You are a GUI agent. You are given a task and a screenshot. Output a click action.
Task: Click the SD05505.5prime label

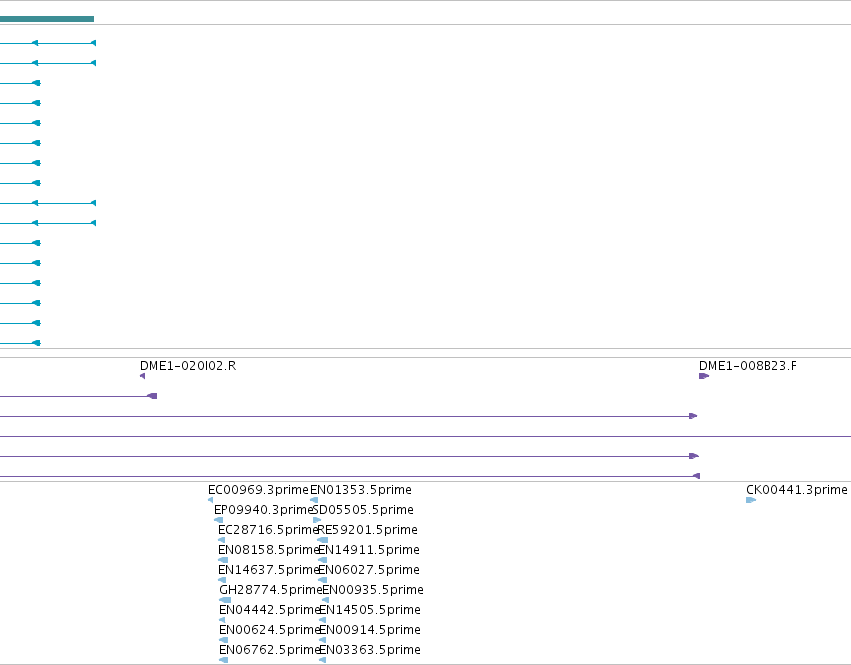click(363, 510)
